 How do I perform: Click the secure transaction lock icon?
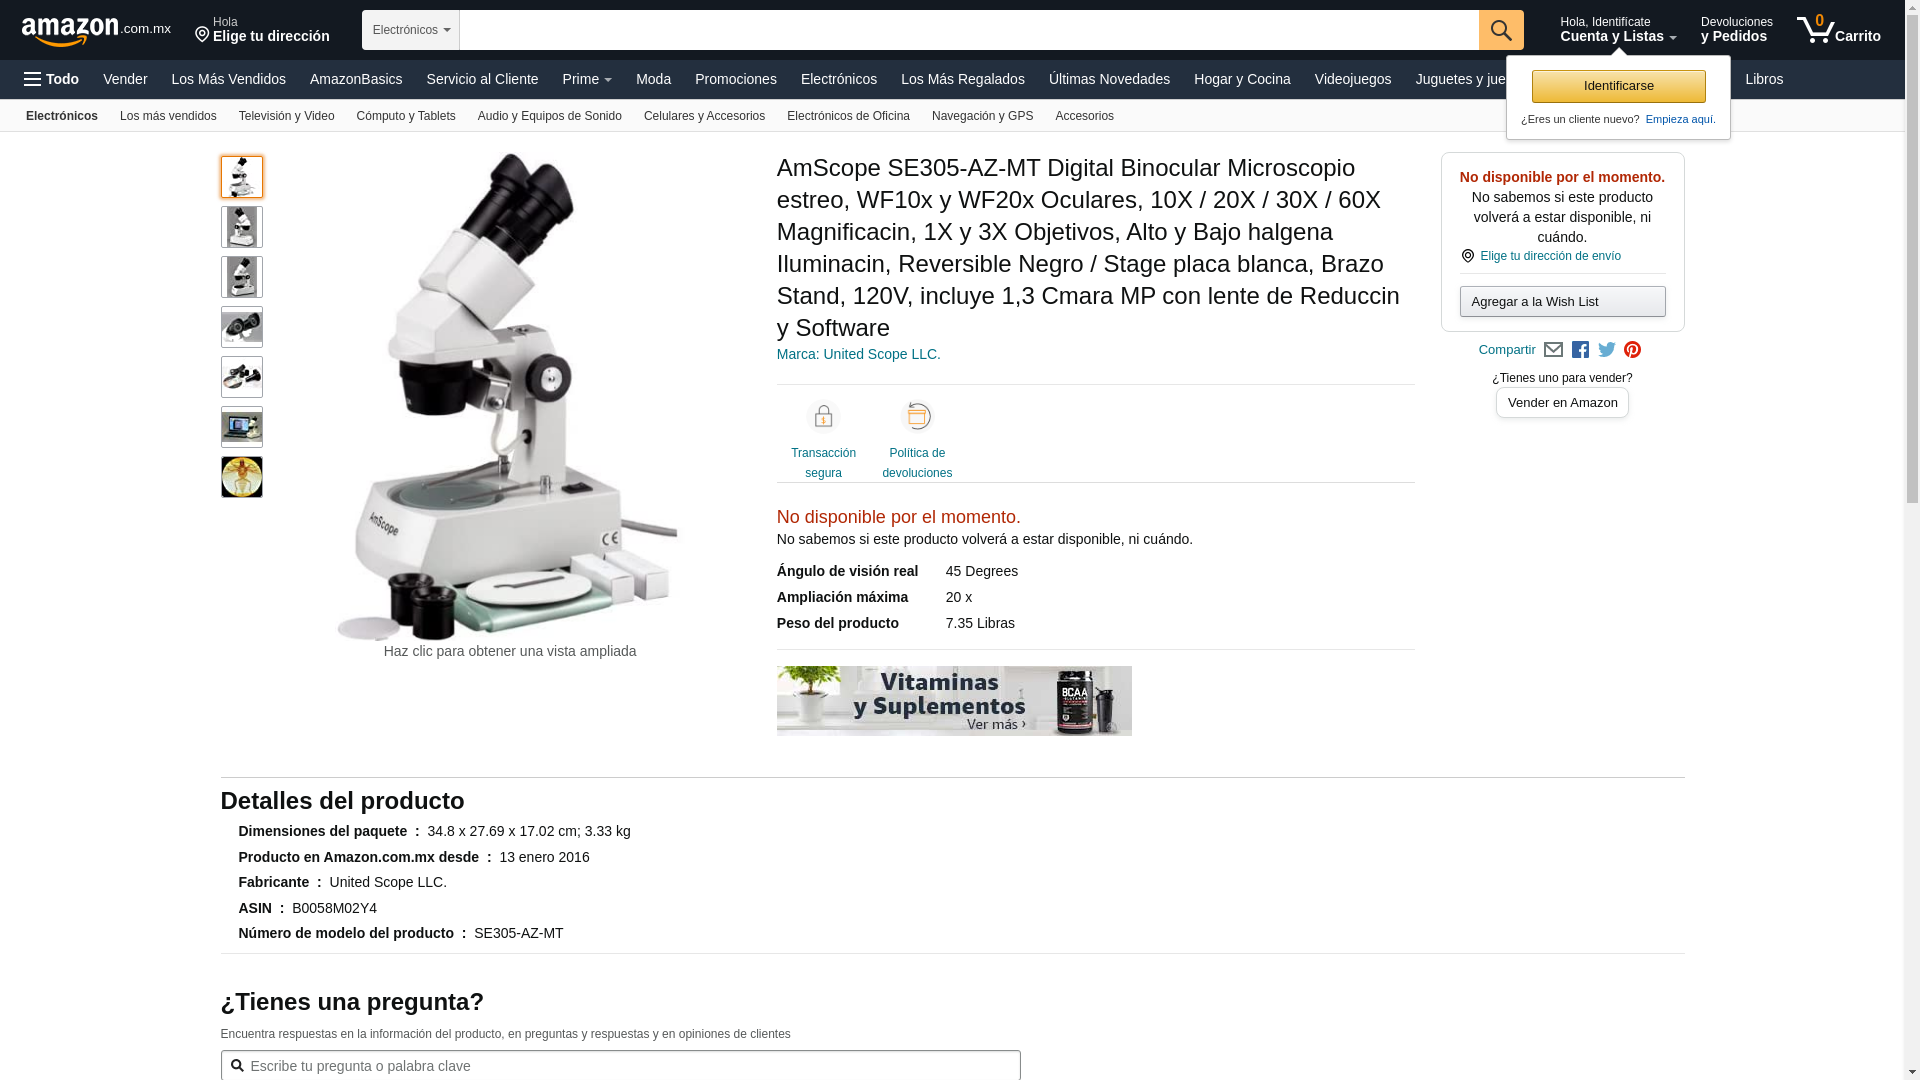(x=823, y=416)
